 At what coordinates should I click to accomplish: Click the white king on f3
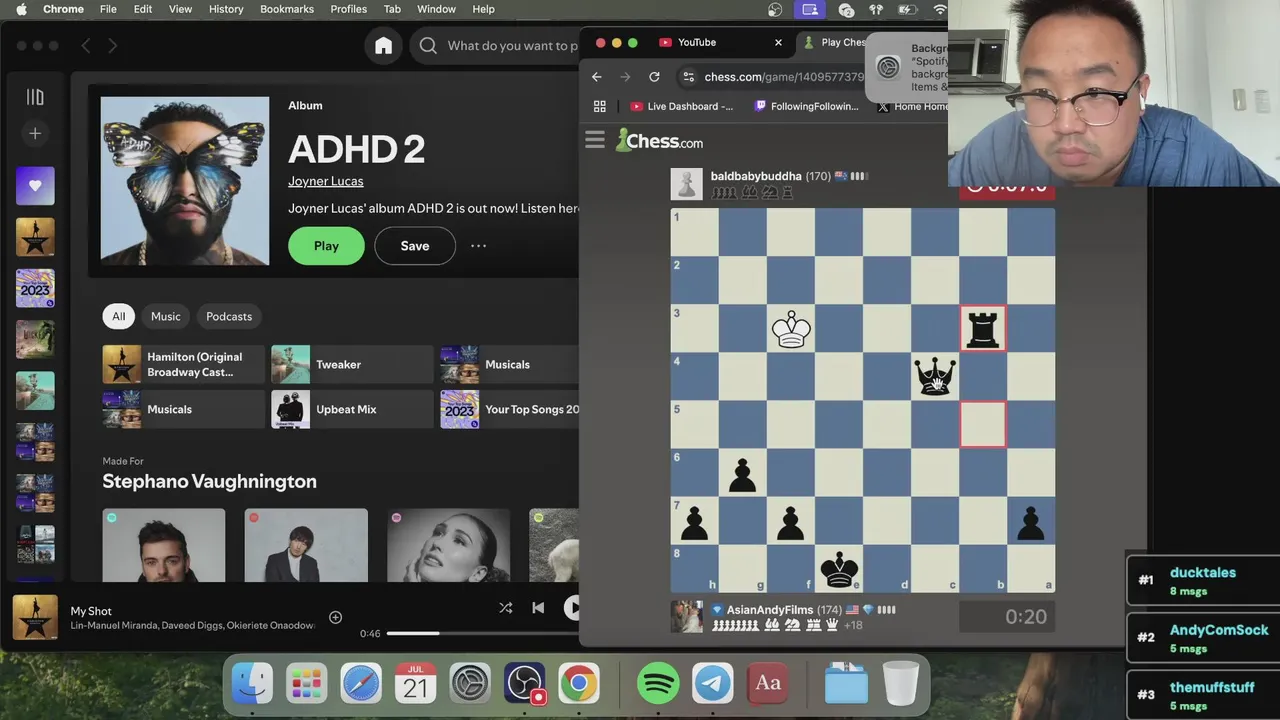tap(791, 329)
